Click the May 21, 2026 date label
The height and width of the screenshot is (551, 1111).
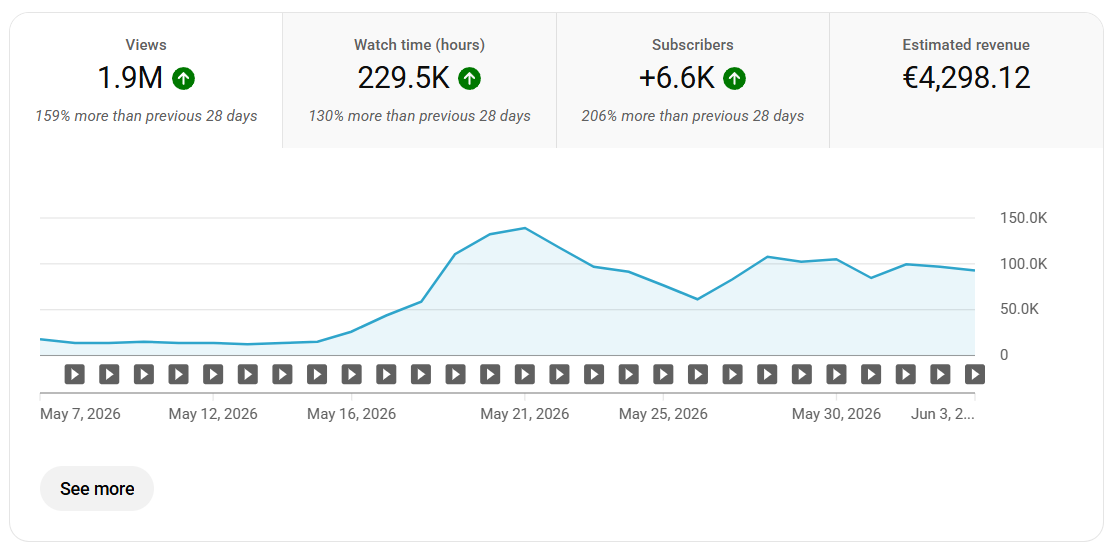coord(524,414)
